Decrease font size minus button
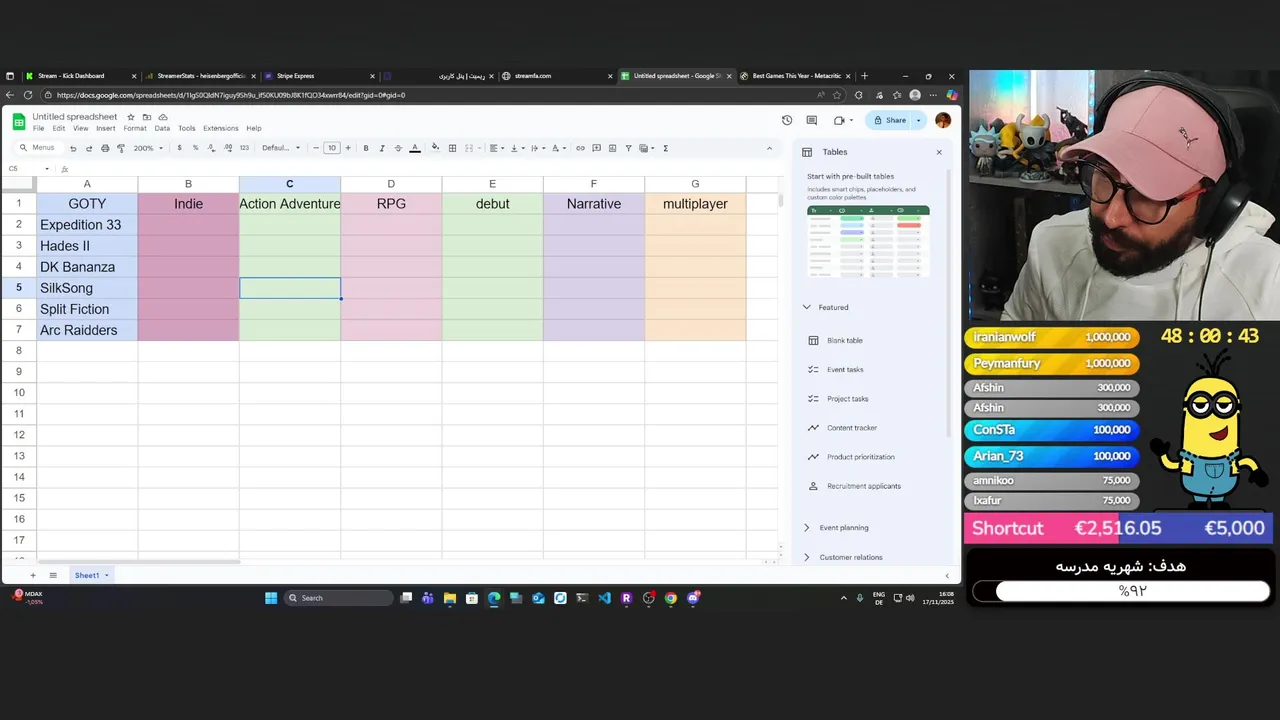Screen dimensions: 1280x720 pyautogui.click(x=316, y=148)
